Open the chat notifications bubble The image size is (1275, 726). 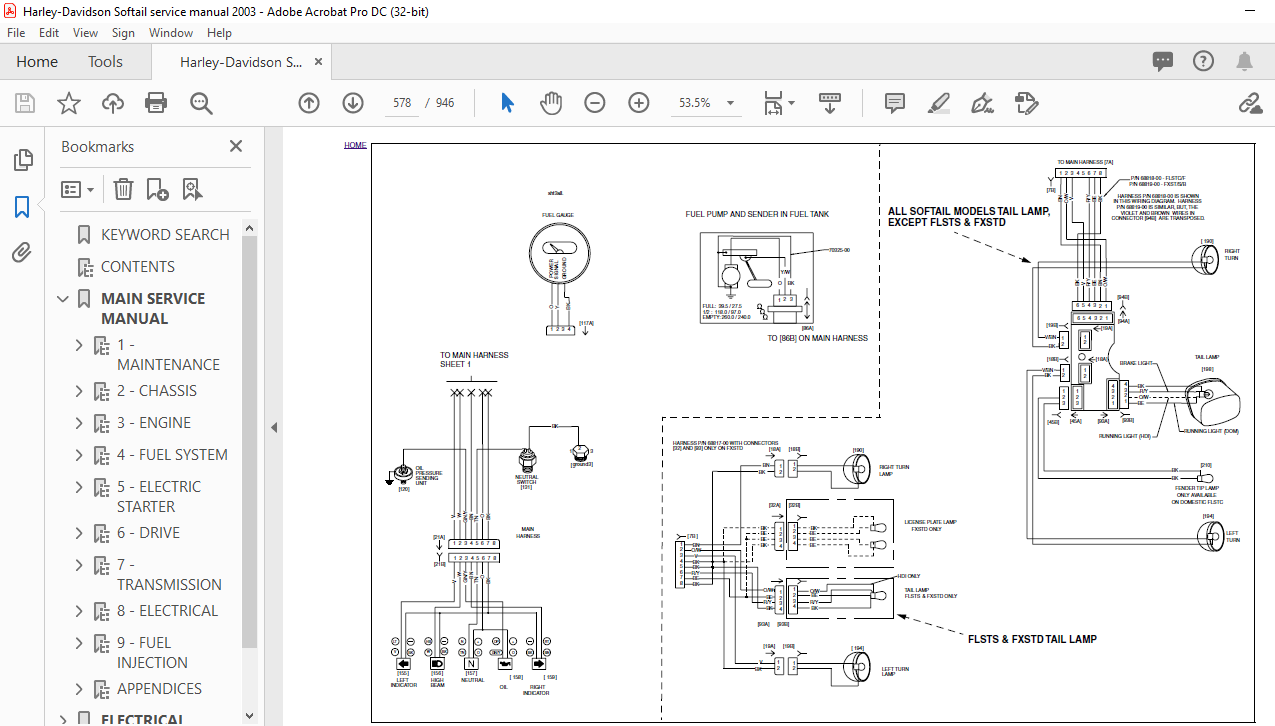click(1162, 62)
